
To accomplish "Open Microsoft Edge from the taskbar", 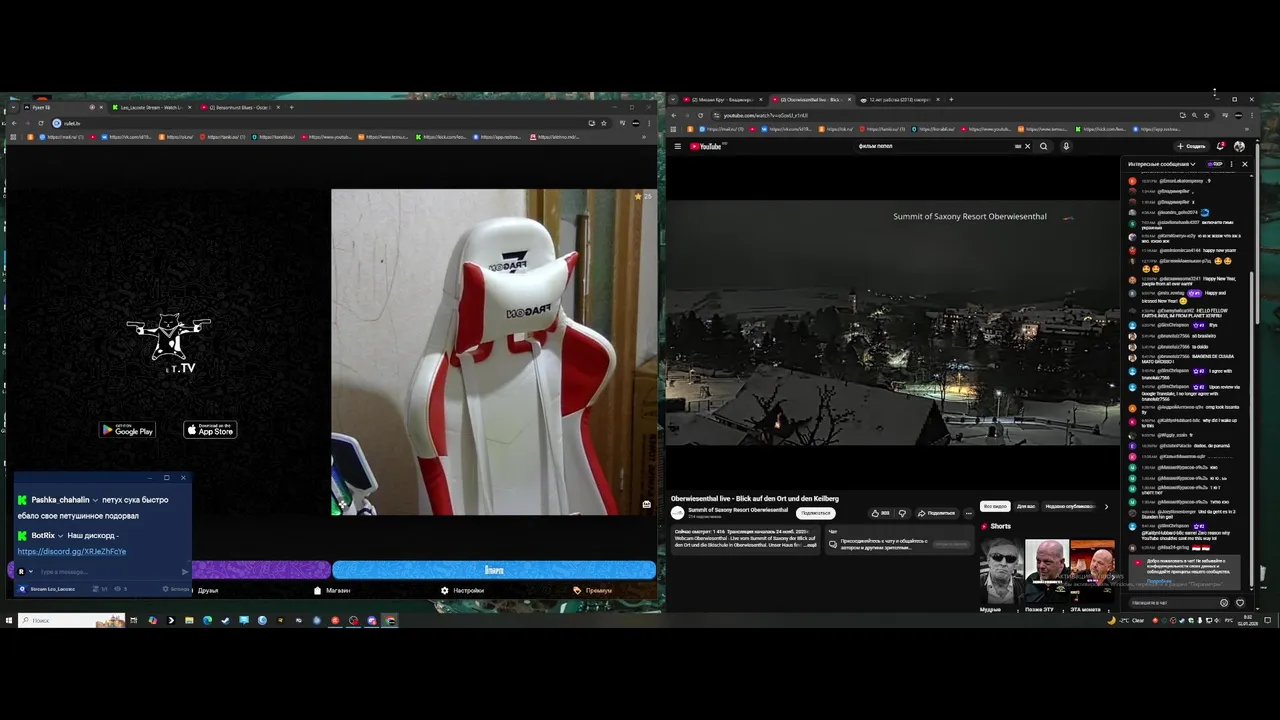I will tap(207, 620).
